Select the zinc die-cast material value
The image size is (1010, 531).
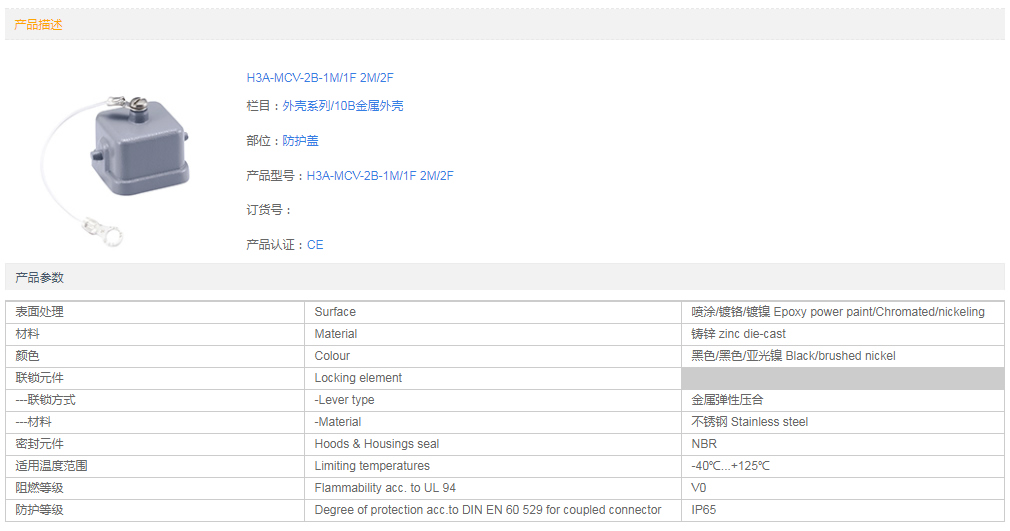point(738,334)
